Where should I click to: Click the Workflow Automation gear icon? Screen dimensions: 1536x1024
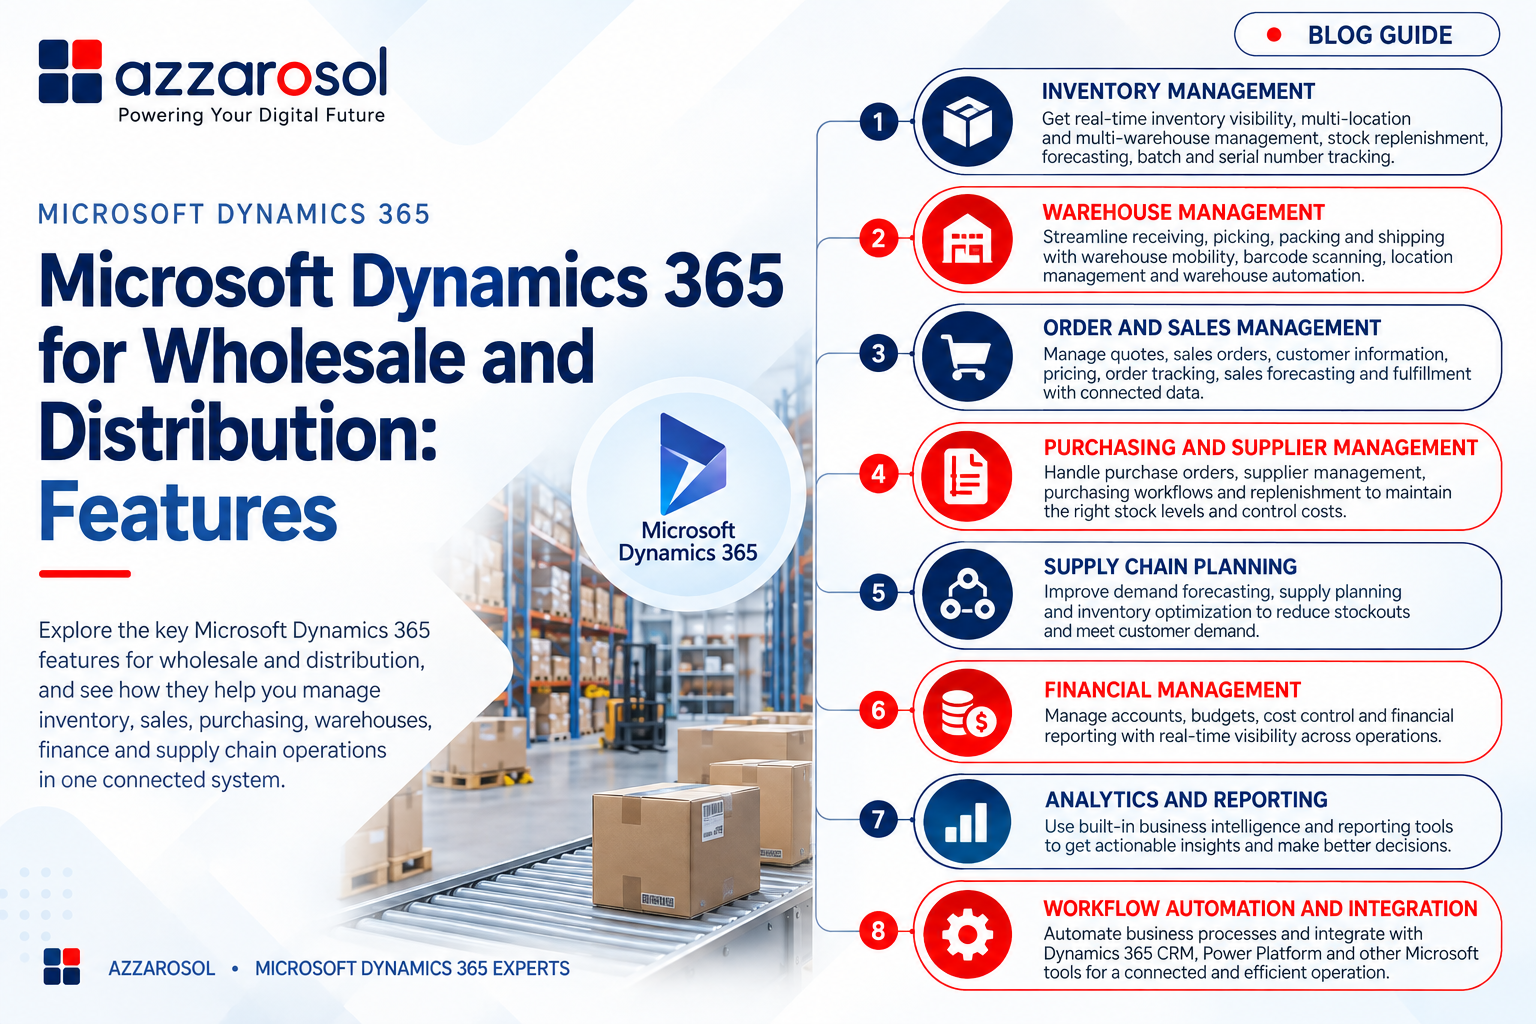pos(967,935)
